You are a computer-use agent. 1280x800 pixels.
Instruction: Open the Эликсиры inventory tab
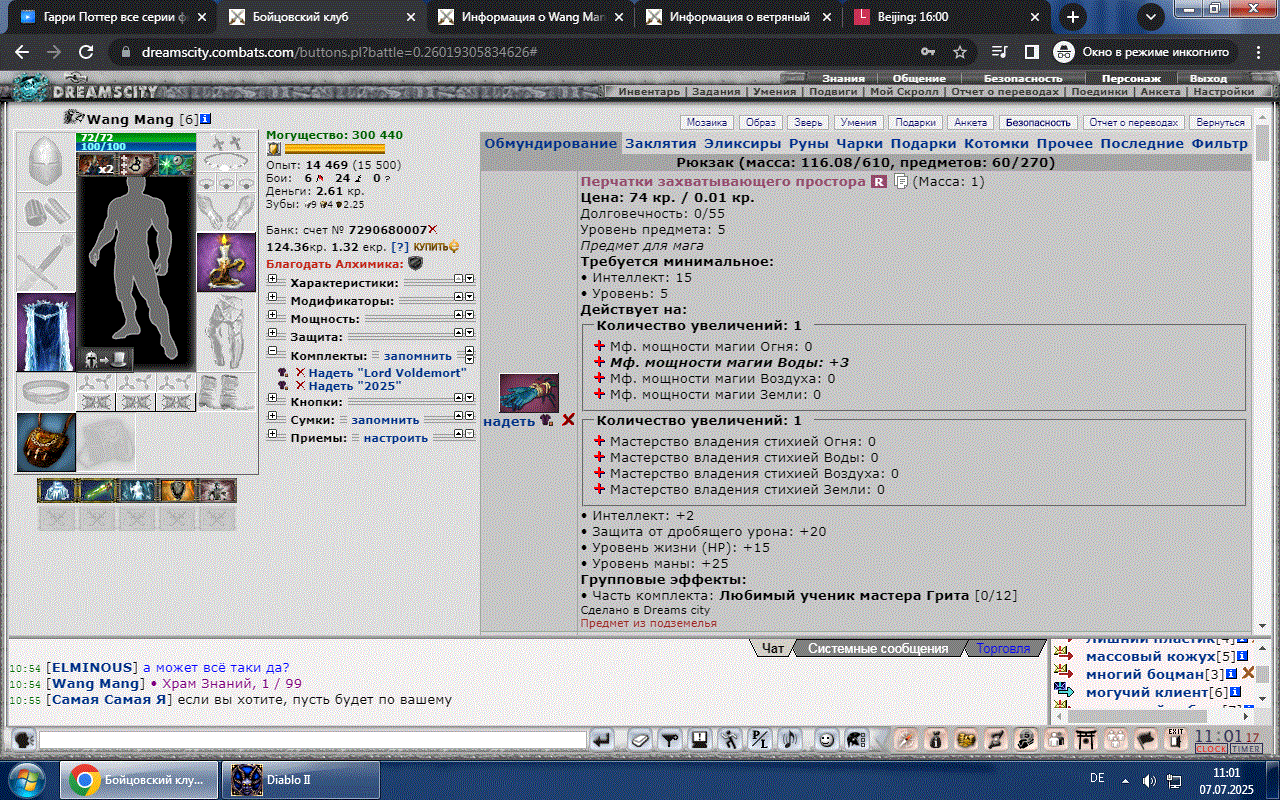743,144
